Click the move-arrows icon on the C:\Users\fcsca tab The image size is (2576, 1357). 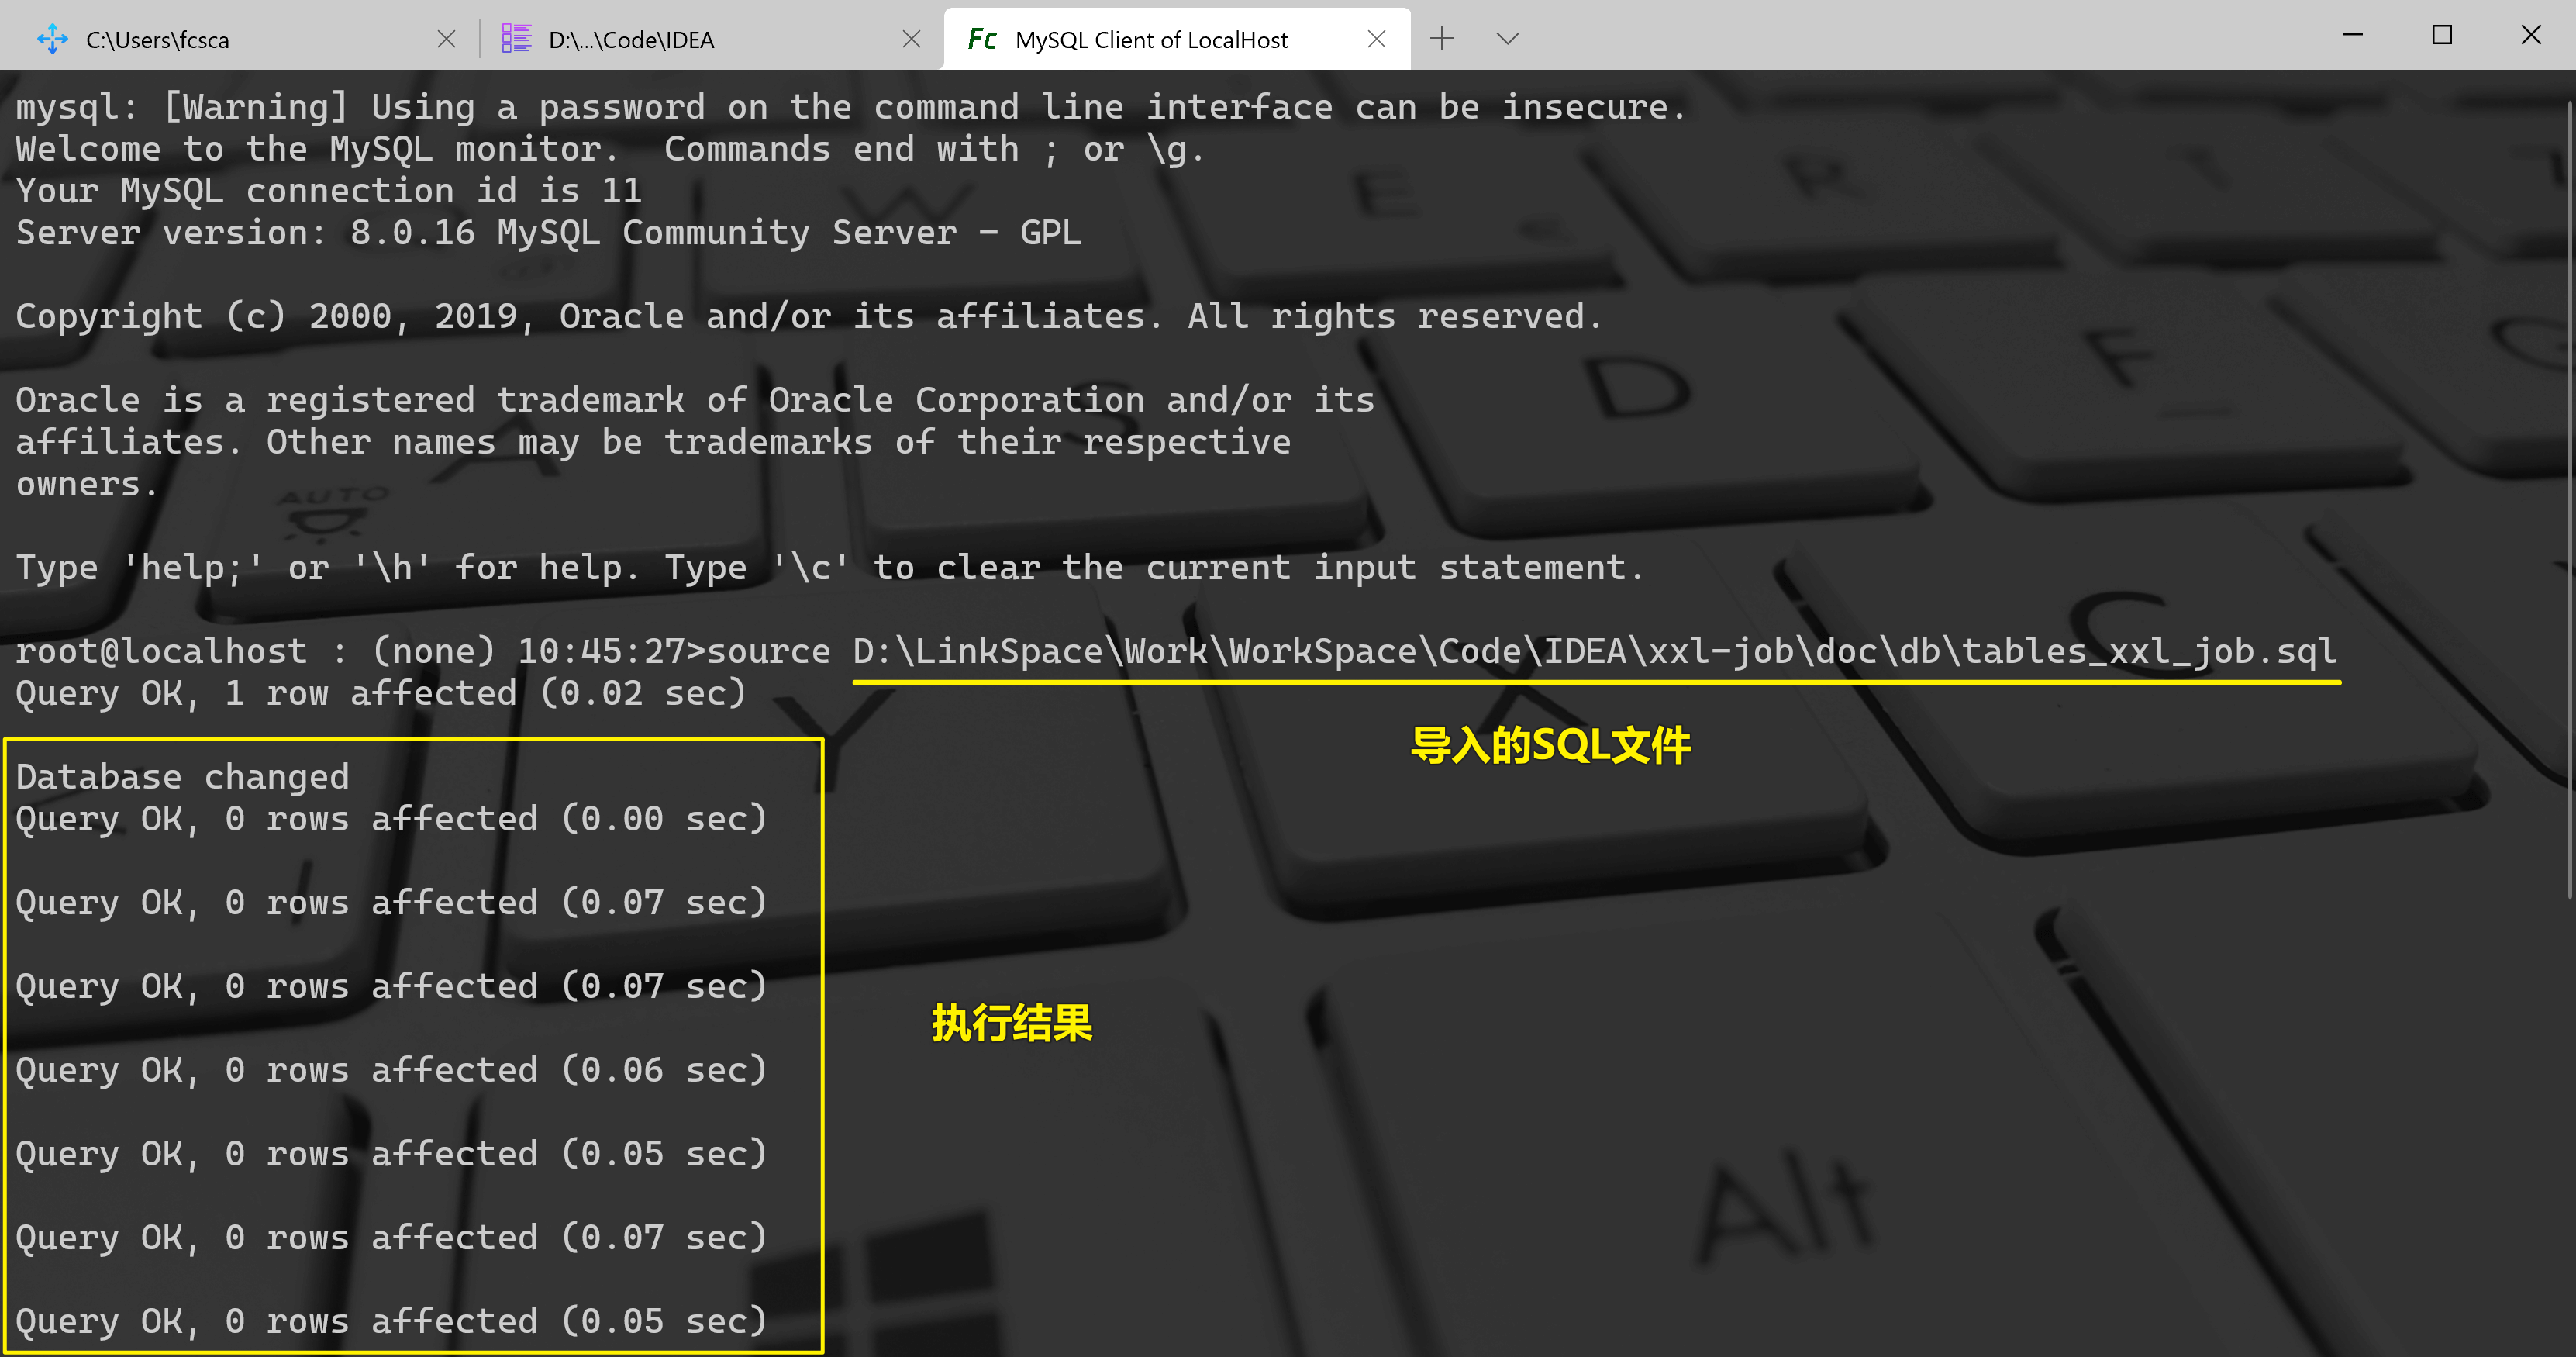tap(52, 39)
